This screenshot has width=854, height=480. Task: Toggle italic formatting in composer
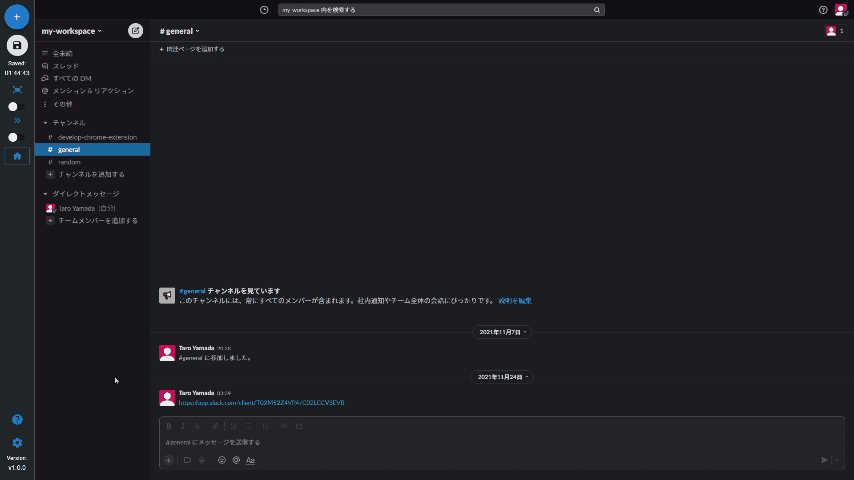(183, 426)
